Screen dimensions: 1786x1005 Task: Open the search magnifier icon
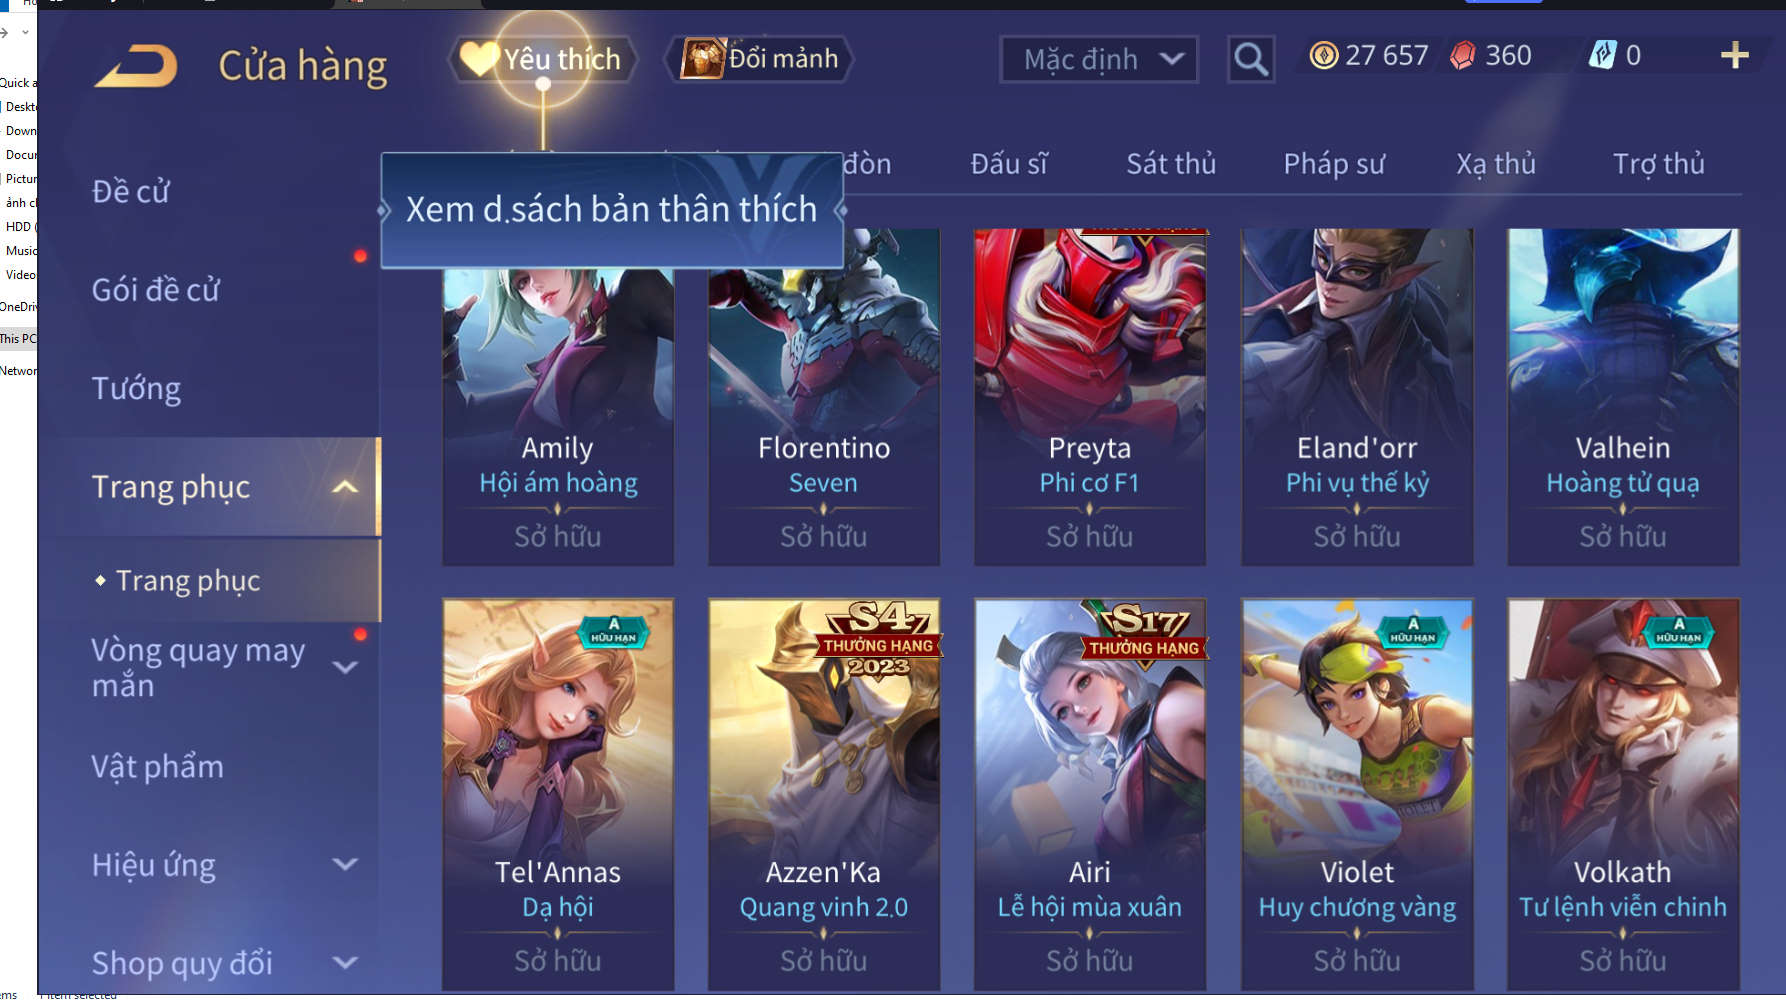point(1251,60)
